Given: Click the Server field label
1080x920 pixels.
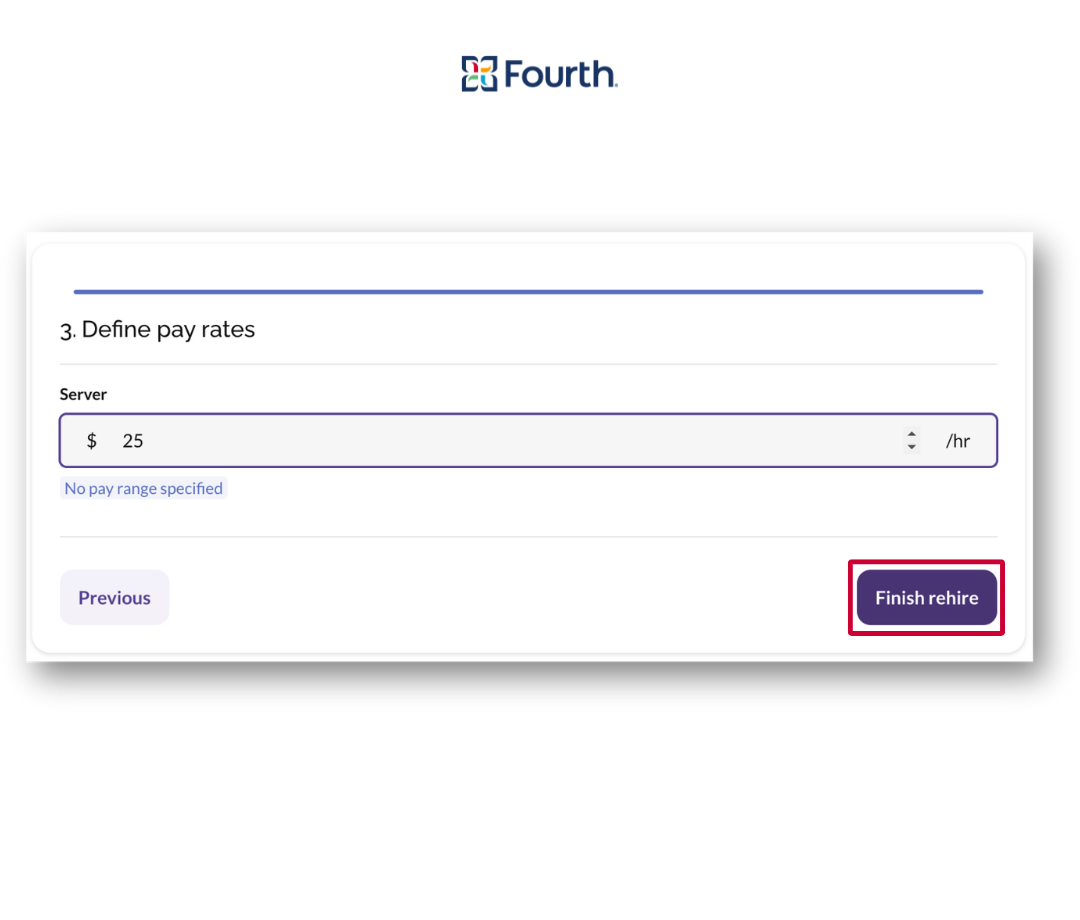Looking at the screenshot, I should 83,394.
